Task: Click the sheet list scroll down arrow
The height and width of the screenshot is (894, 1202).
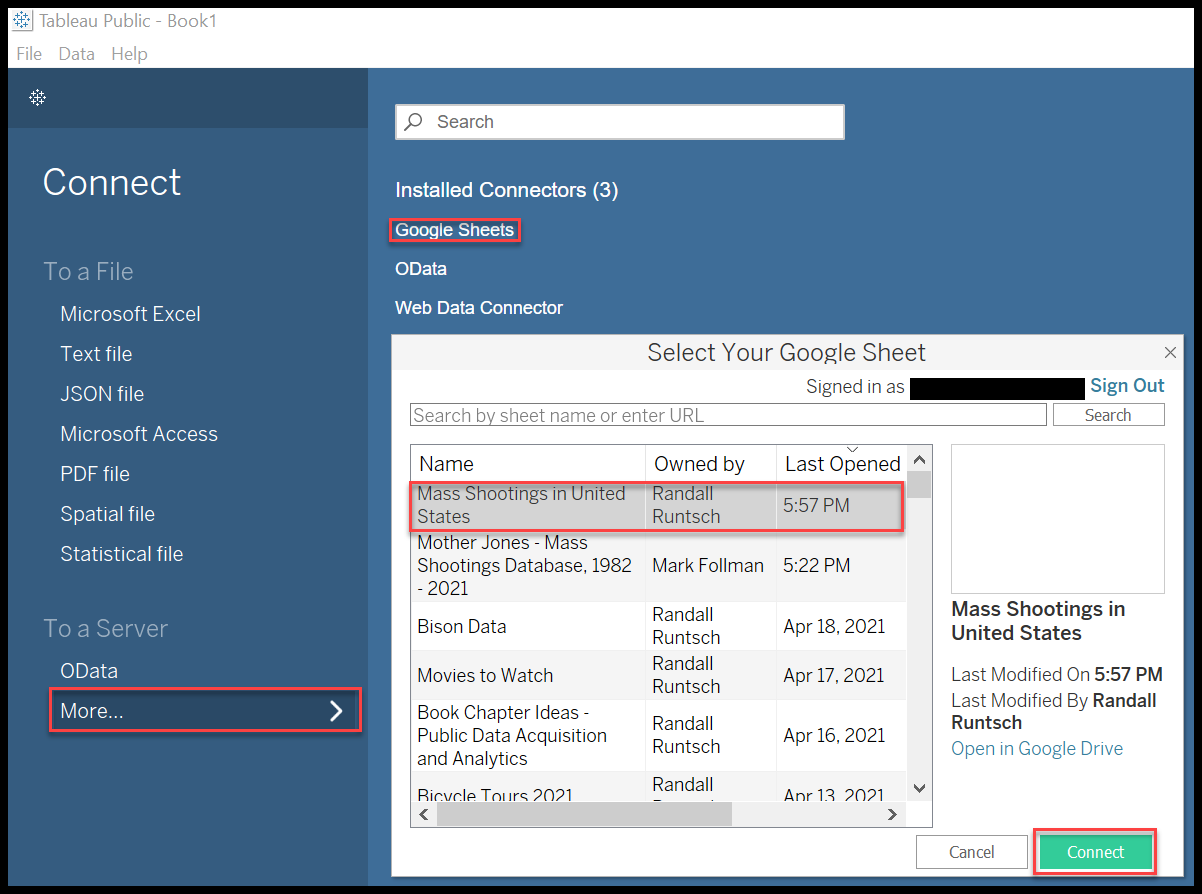Action: point(921,789)
